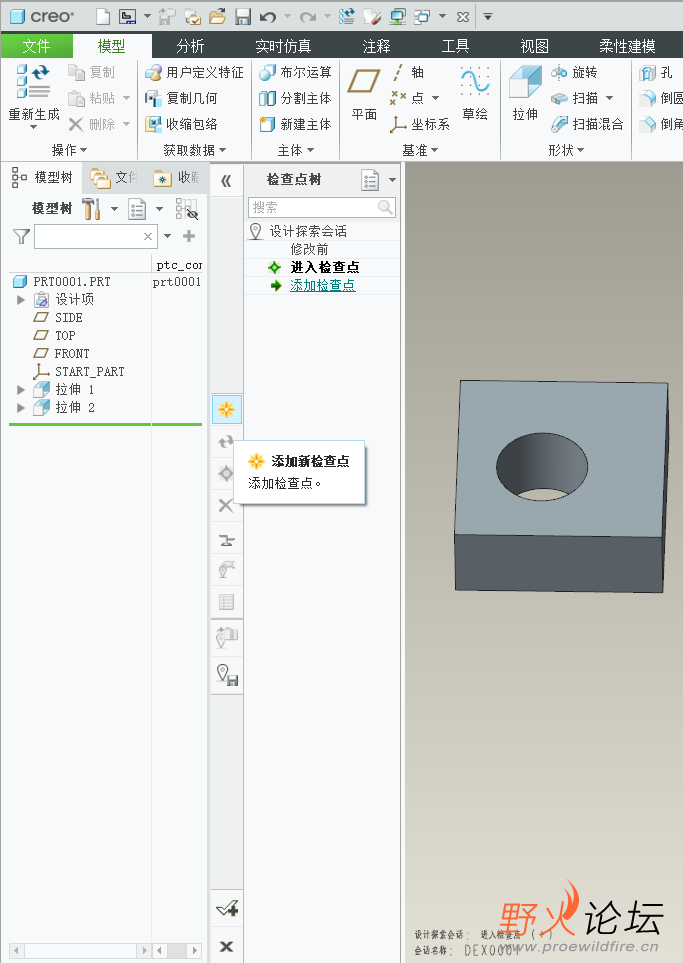683x963 pixels.
Task: Select the 坐标系 coordinate system tool
Action: tap(420, 124)
